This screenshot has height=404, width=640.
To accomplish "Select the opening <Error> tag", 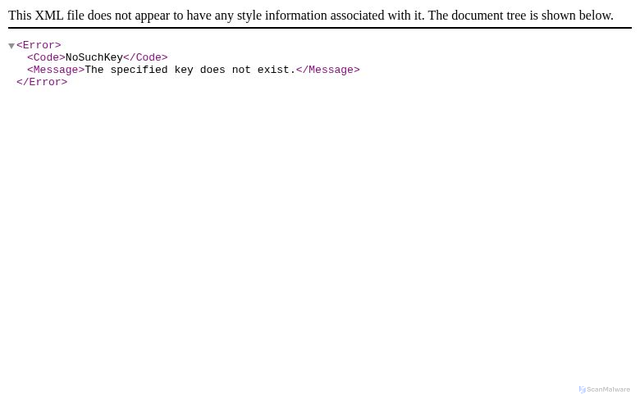I will point(39,45).
